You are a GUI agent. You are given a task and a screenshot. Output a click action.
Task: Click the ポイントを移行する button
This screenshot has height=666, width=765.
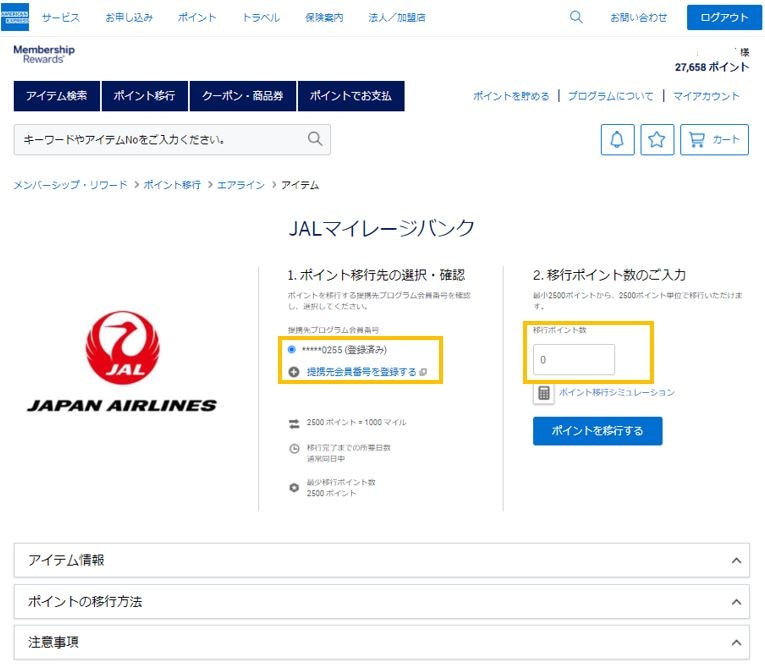click(x=597, y=431)
